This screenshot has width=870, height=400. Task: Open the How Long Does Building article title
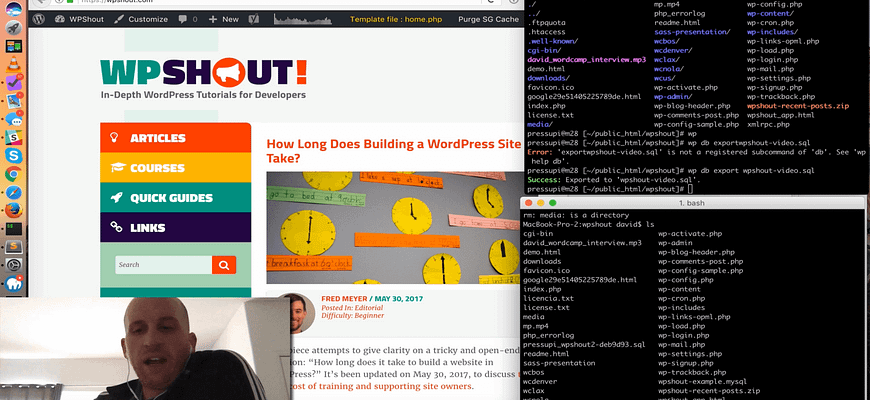[x=394, y=151]
